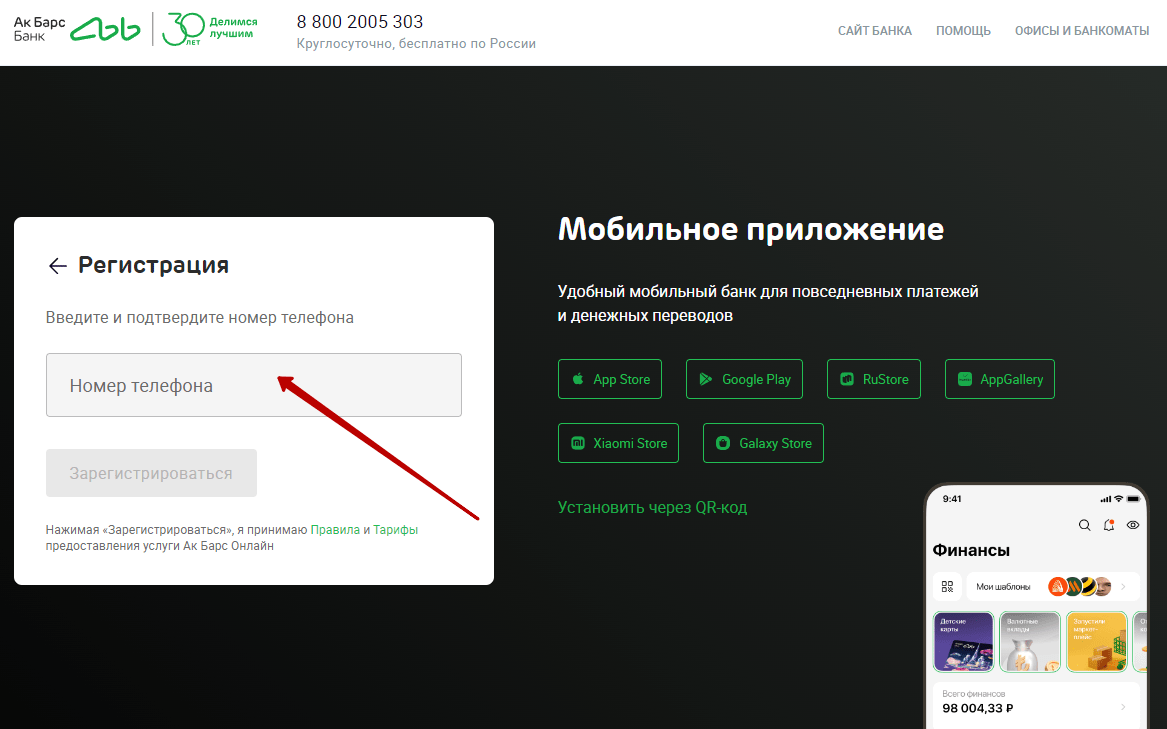1167x729 pixels.
Task: Click the Xiaomi Store button
Action: coord(618,443)
